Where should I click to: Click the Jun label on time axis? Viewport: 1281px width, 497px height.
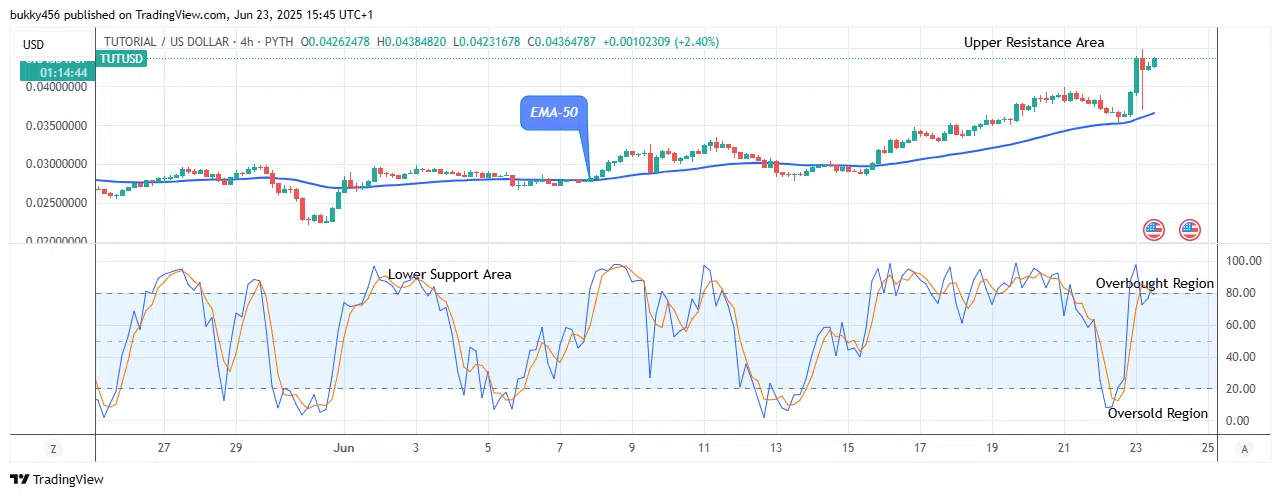tap(344, 448)
